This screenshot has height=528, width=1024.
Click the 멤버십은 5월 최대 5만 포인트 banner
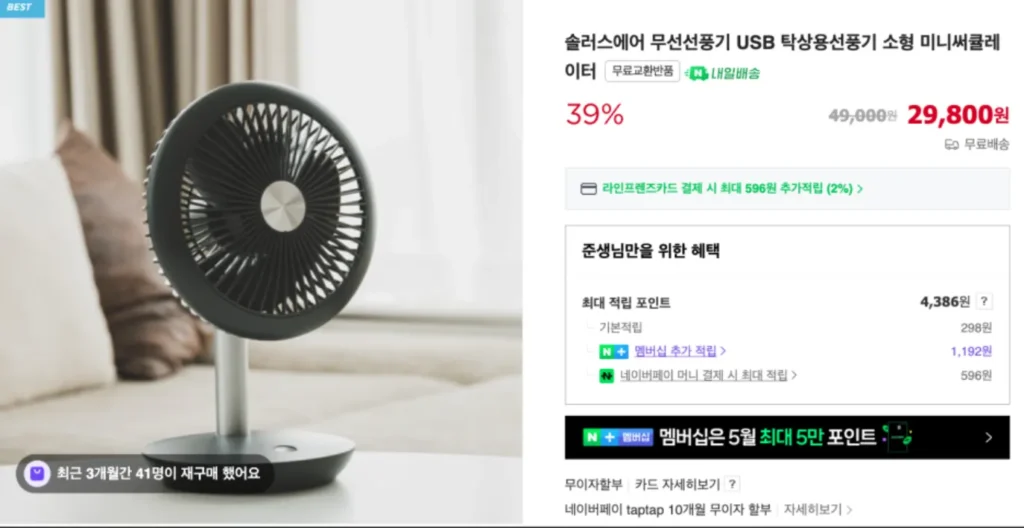[x=787, y=437]
